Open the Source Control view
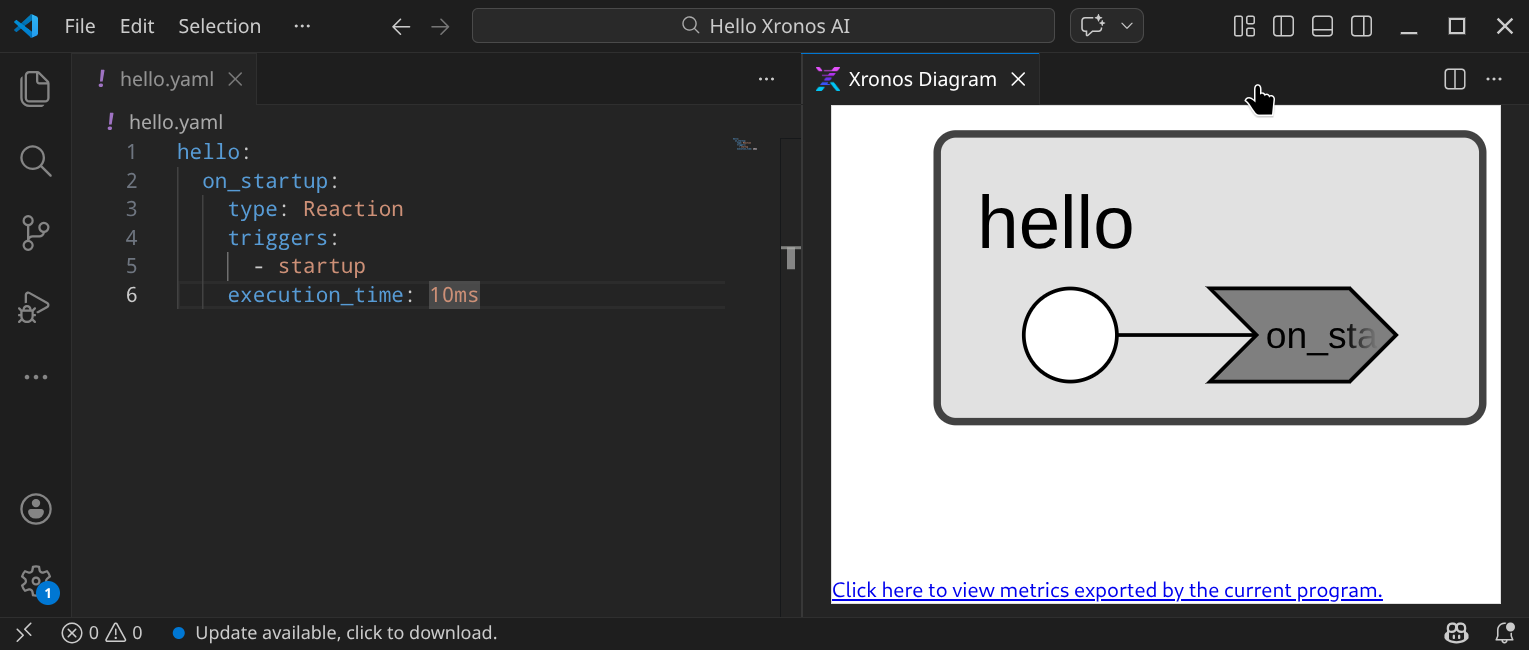 tap(35, 233)
